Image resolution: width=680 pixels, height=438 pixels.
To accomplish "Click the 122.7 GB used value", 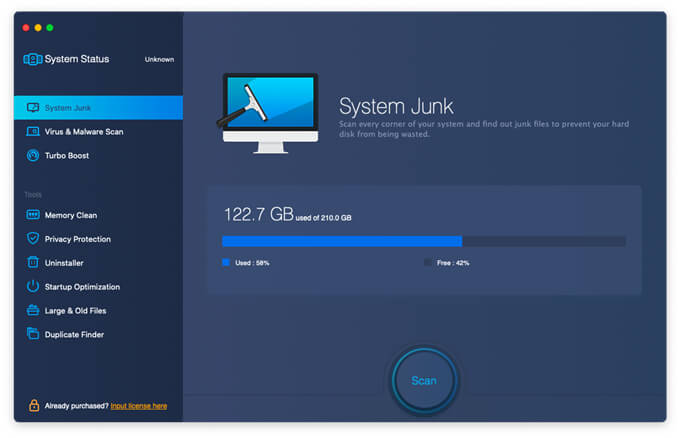I will tap(258, 214).
